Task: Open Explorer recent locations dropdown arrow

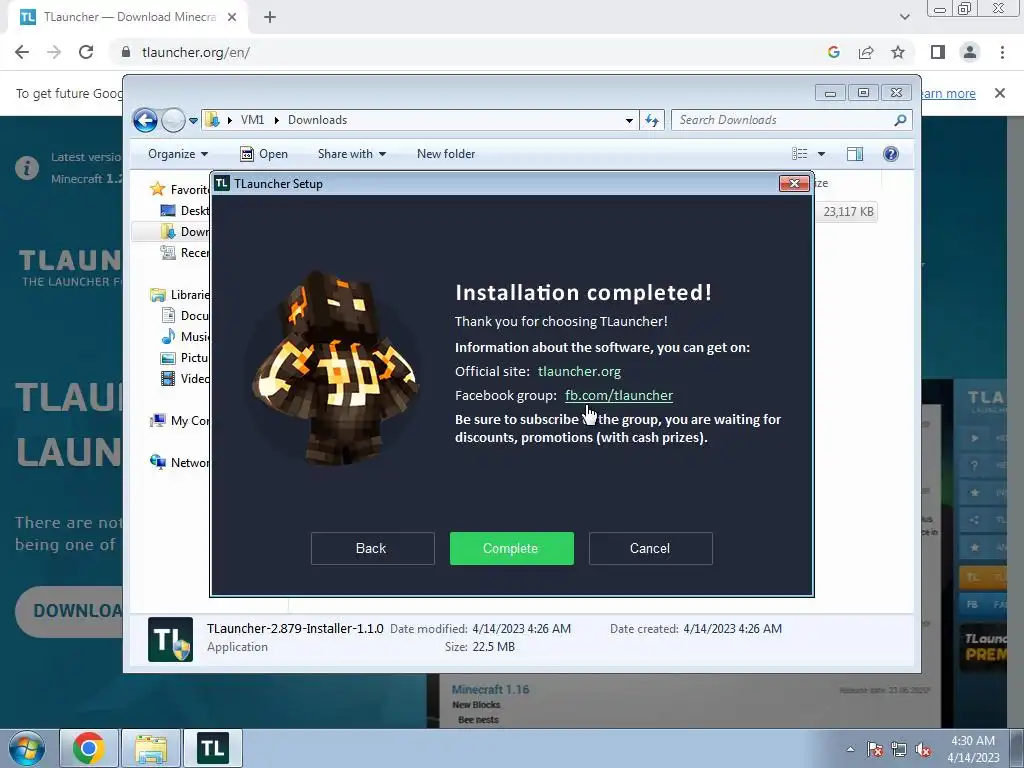Action: (193, 120)
